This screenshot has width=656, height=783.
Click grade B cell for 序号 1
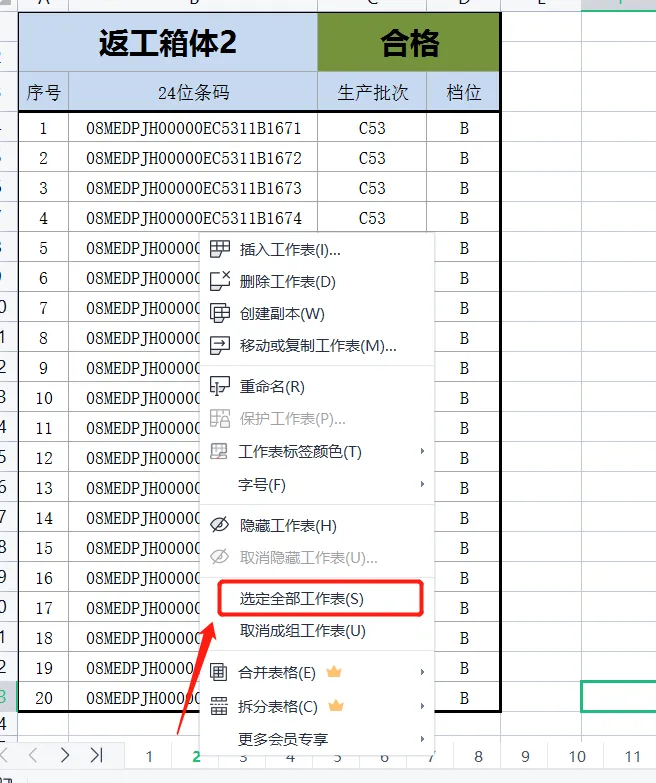point(464,128)
